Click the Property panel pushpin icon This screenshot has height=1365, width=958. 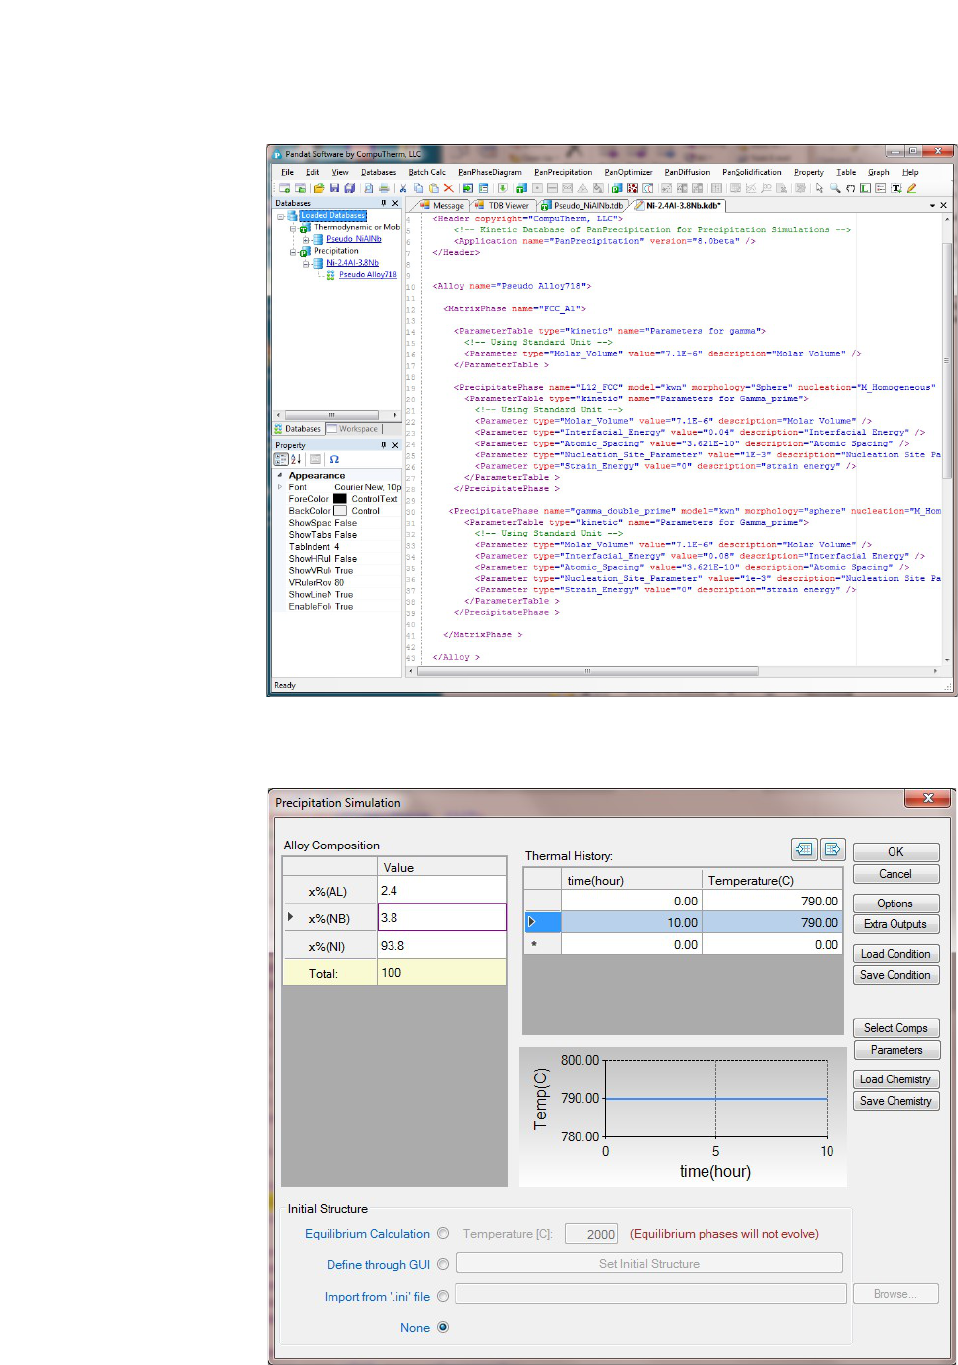(x=383, y=445)
